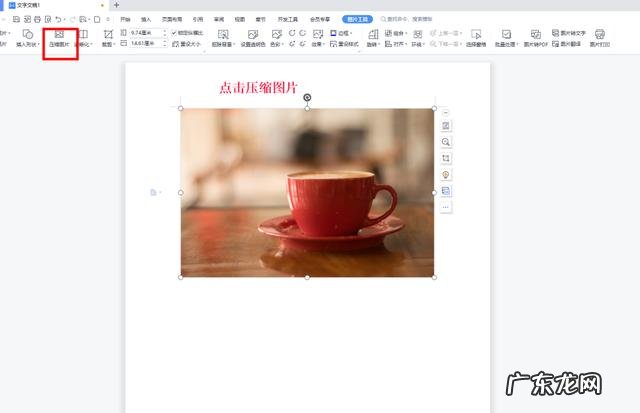This screenshot has height=413, width=640.
Task: Click the 图片转PDF icon
Action: [x=536, y=34]
